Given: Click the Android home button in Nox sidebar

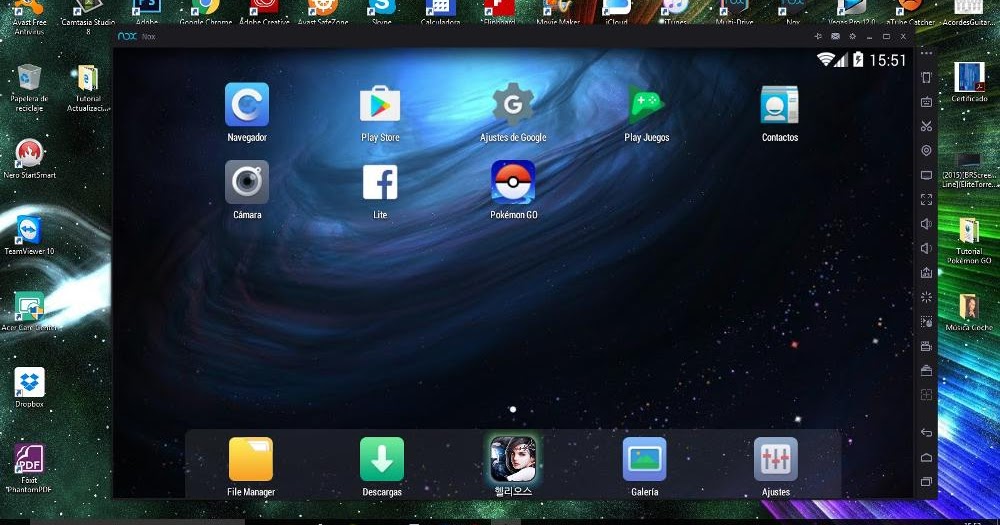Looking at the screenshot, I should [x=926, y=457].
